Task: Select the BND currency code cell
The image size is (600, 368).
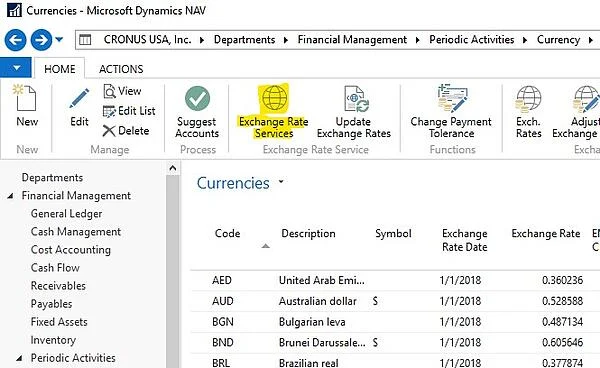Action: [x=222, y=342]
